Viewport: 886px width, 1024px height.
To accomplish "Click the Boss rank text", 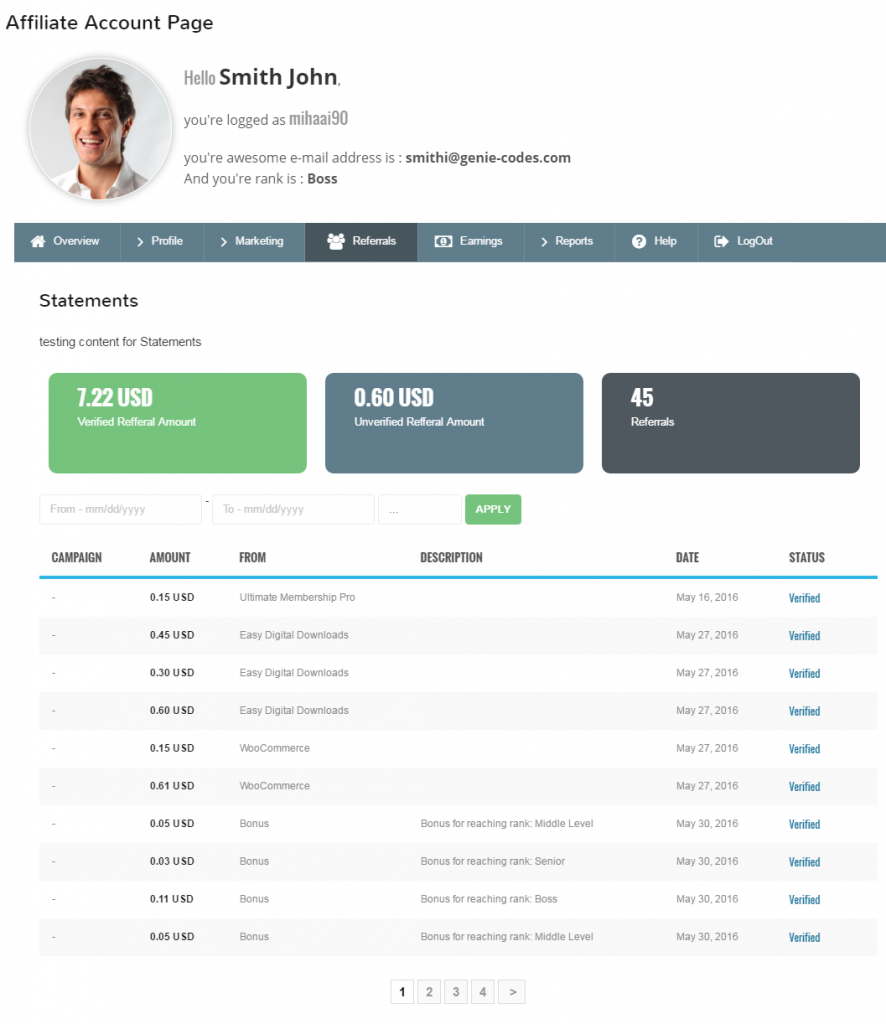I will [x=323, y=179].
